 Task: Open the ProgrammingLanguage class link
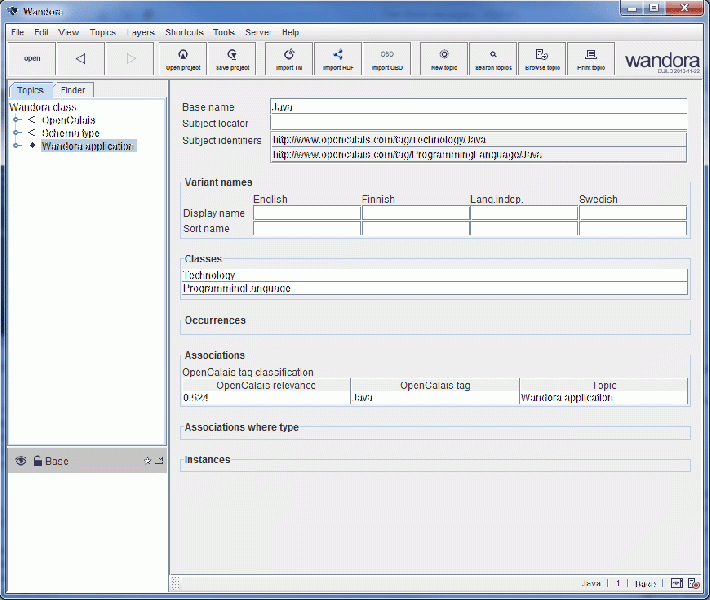(x=236, y=288)
